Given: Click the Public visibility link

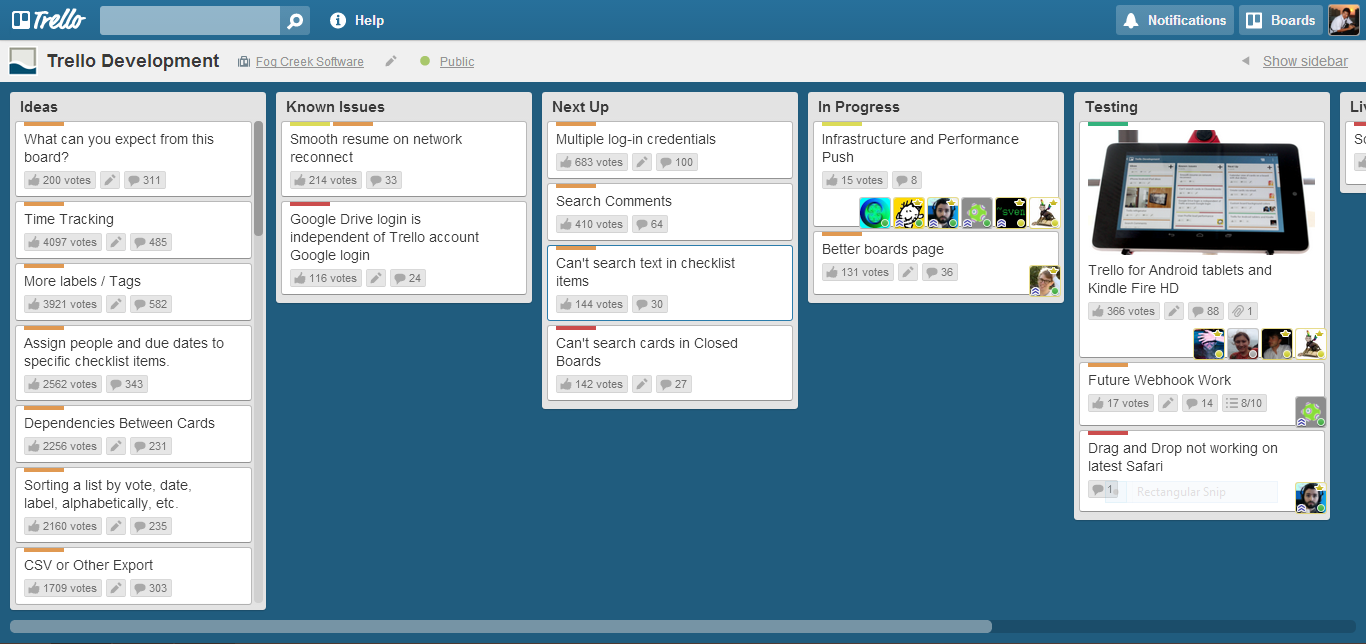Looking at the screenshot, I should click(x=457, y=62).
